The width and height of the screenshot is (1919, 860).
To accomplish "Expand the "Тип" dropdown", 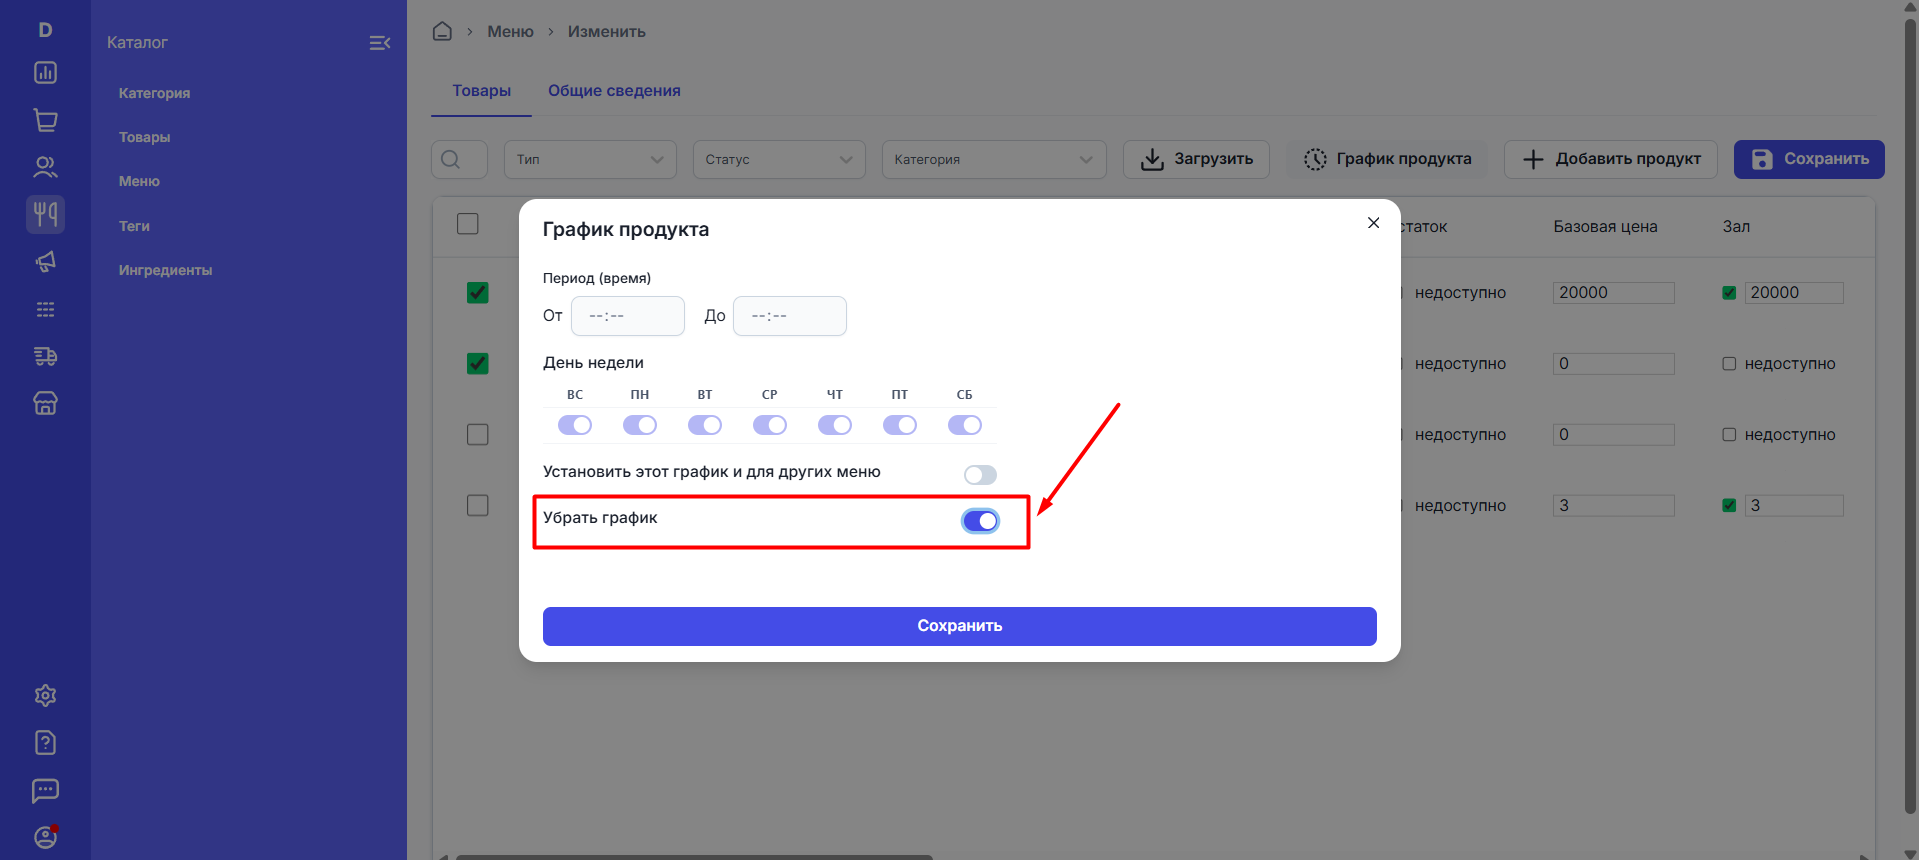I will click(x=590, y=160).
